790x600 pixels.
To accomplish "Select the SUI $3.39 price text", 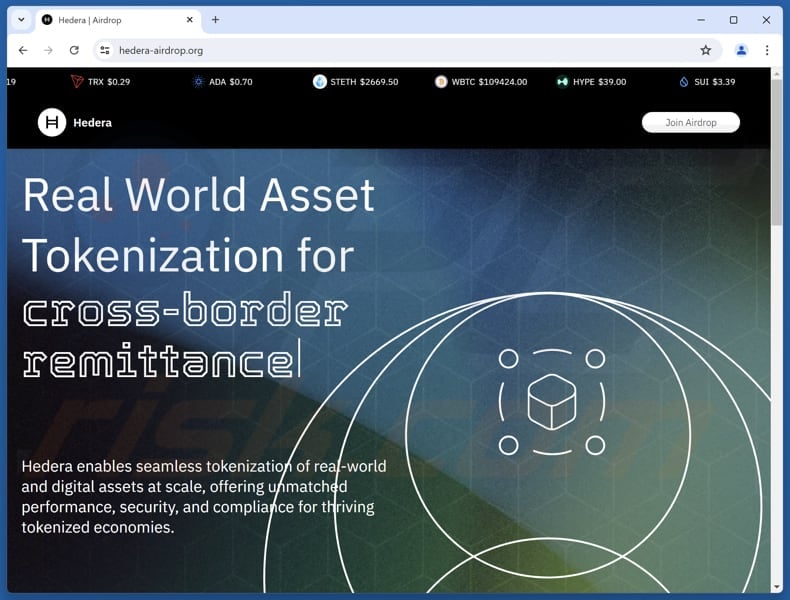I will [714, 82].
